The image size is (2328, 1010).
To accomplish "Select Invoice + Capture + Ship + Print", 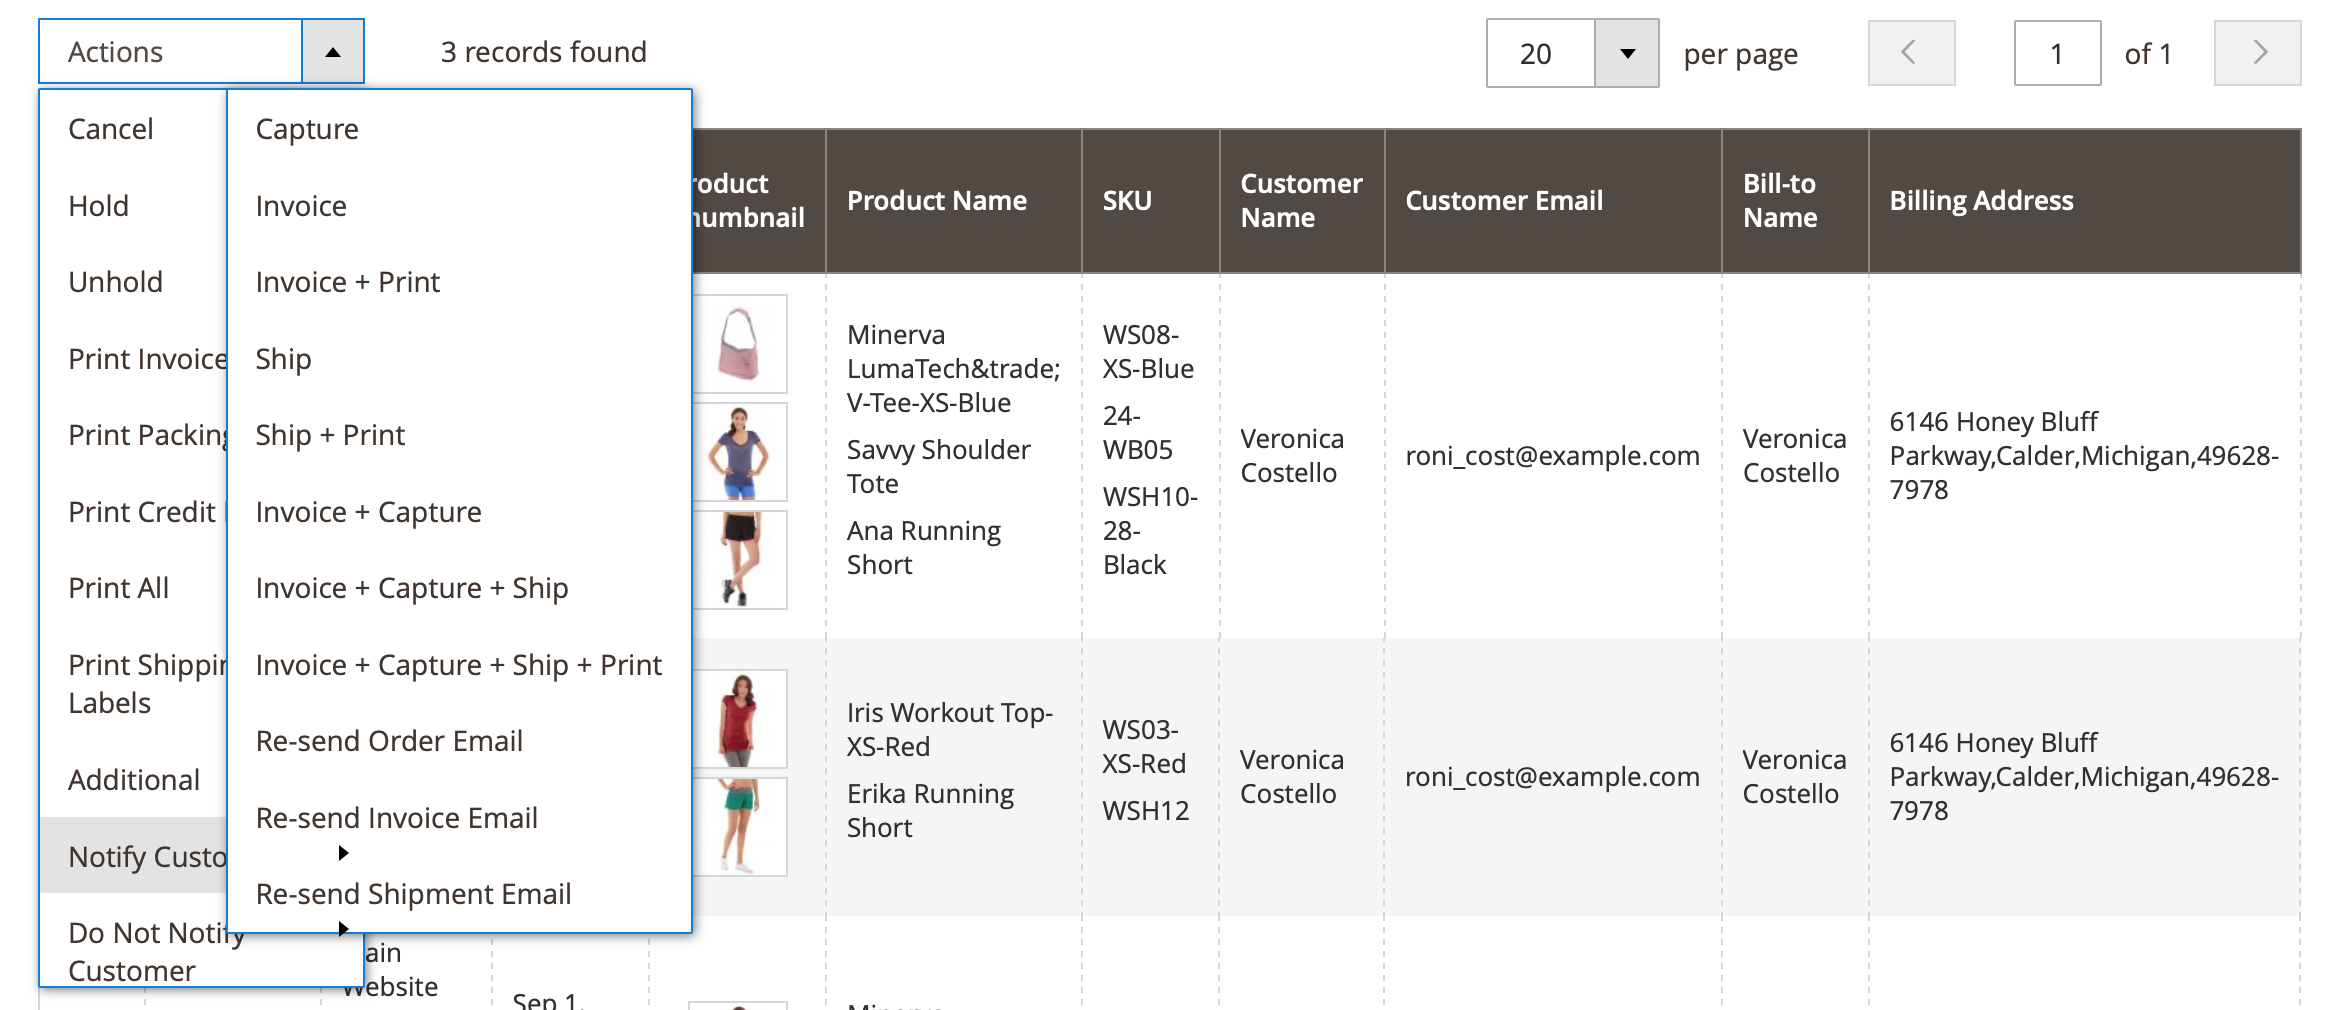I will pyautogui.click(x=459, y=665).
